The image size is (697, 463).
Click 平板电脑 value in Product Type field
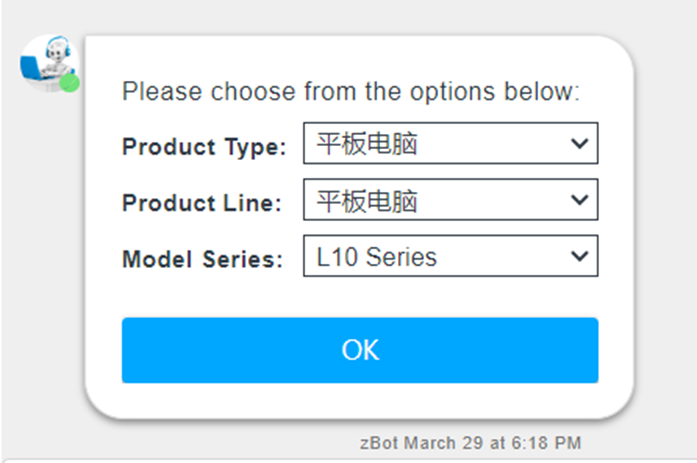point(367,144)
